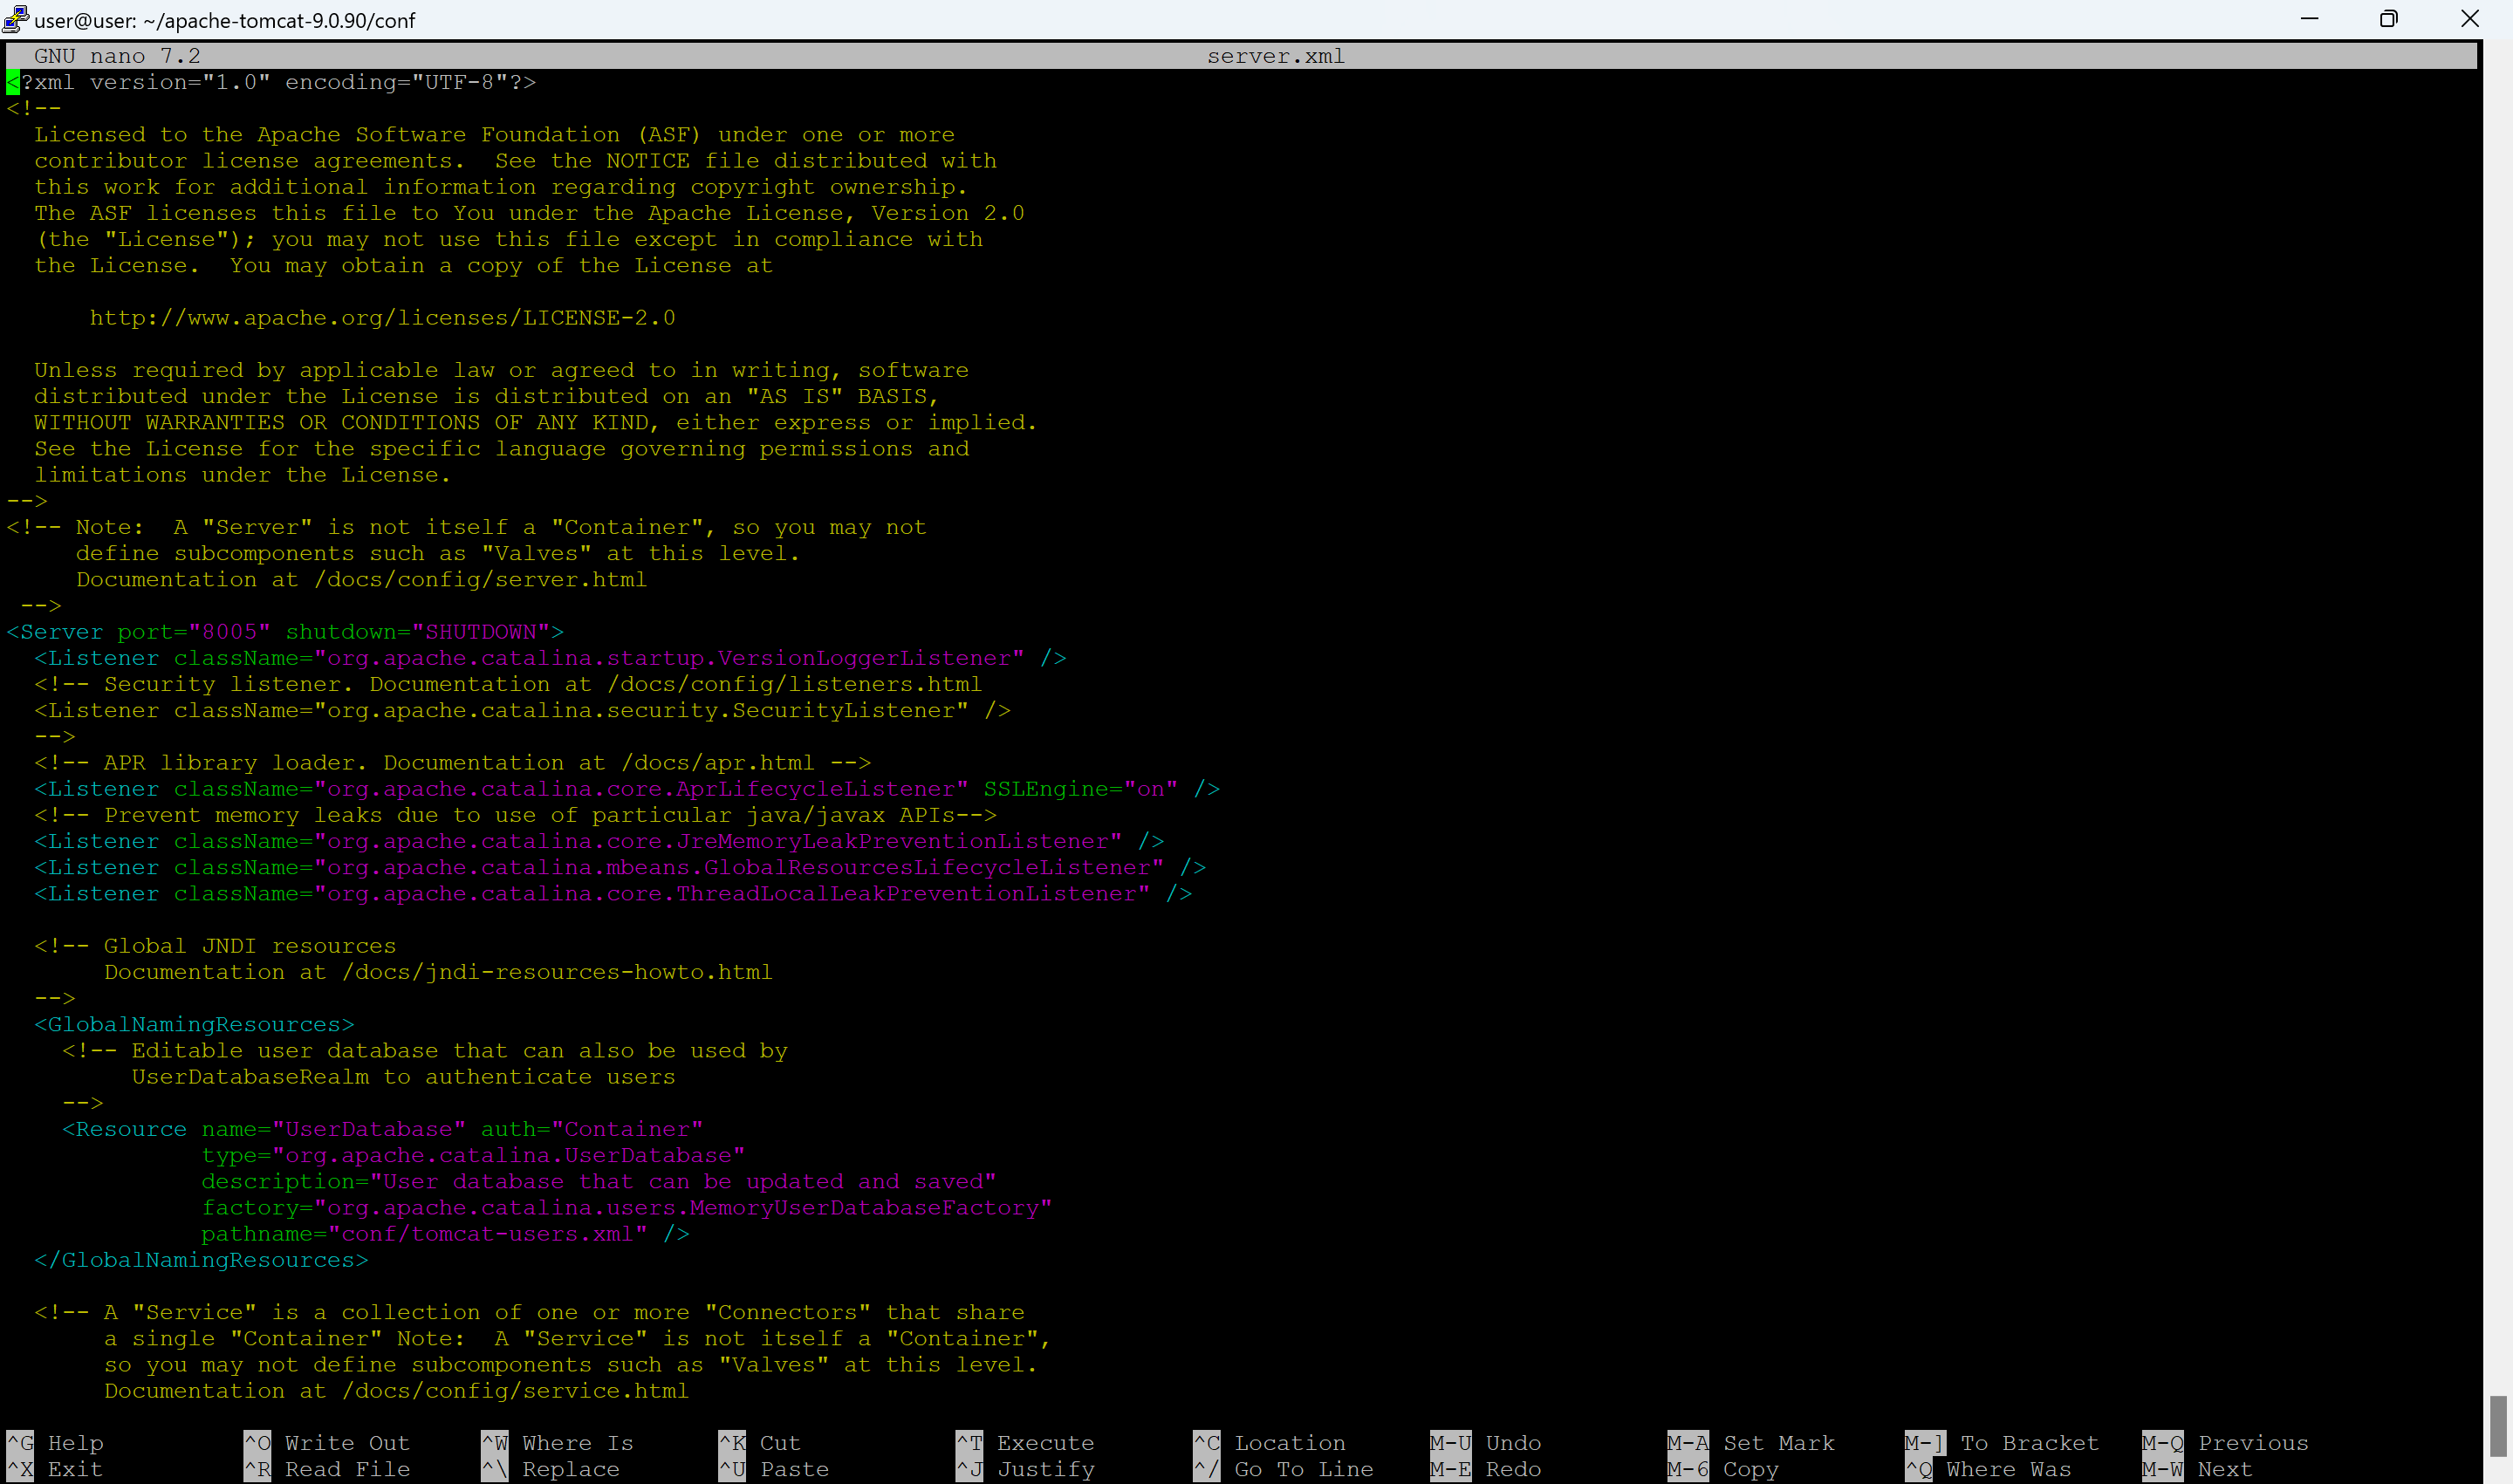Click the server.xml filename in nano header

click(x=1275, y=56)
